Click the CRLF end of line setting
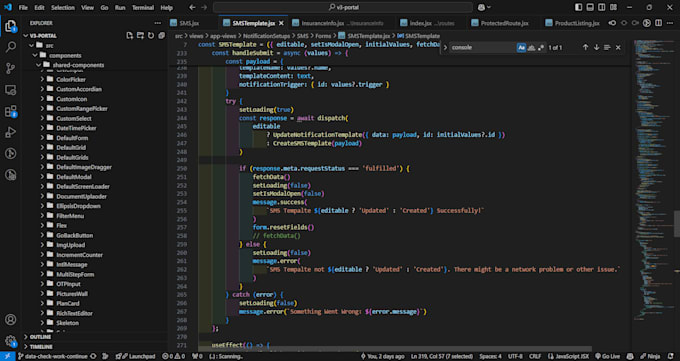Image resolution: width=680 pixels, height=361 pixels. pyautogui.click(x=535, y=356)
